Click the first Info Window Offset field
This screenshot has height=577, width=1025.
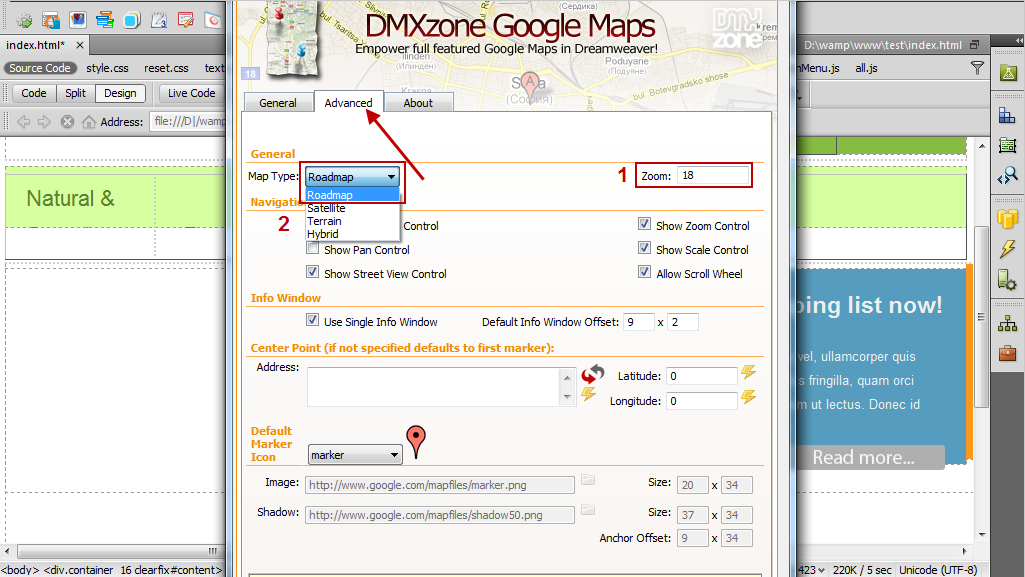tap(639, 321)
